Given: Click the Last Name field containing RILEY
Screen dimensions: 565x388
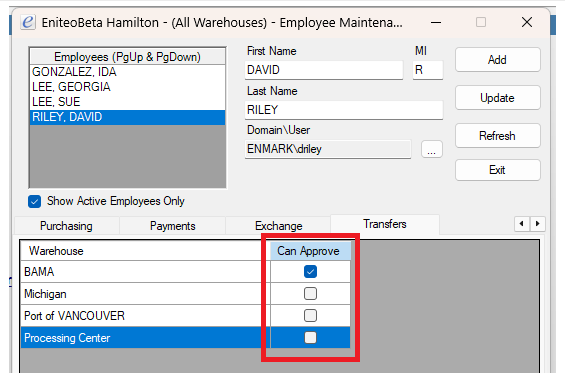Looking at the screenshot, I should pyautogui.click(x=344, y=110).
